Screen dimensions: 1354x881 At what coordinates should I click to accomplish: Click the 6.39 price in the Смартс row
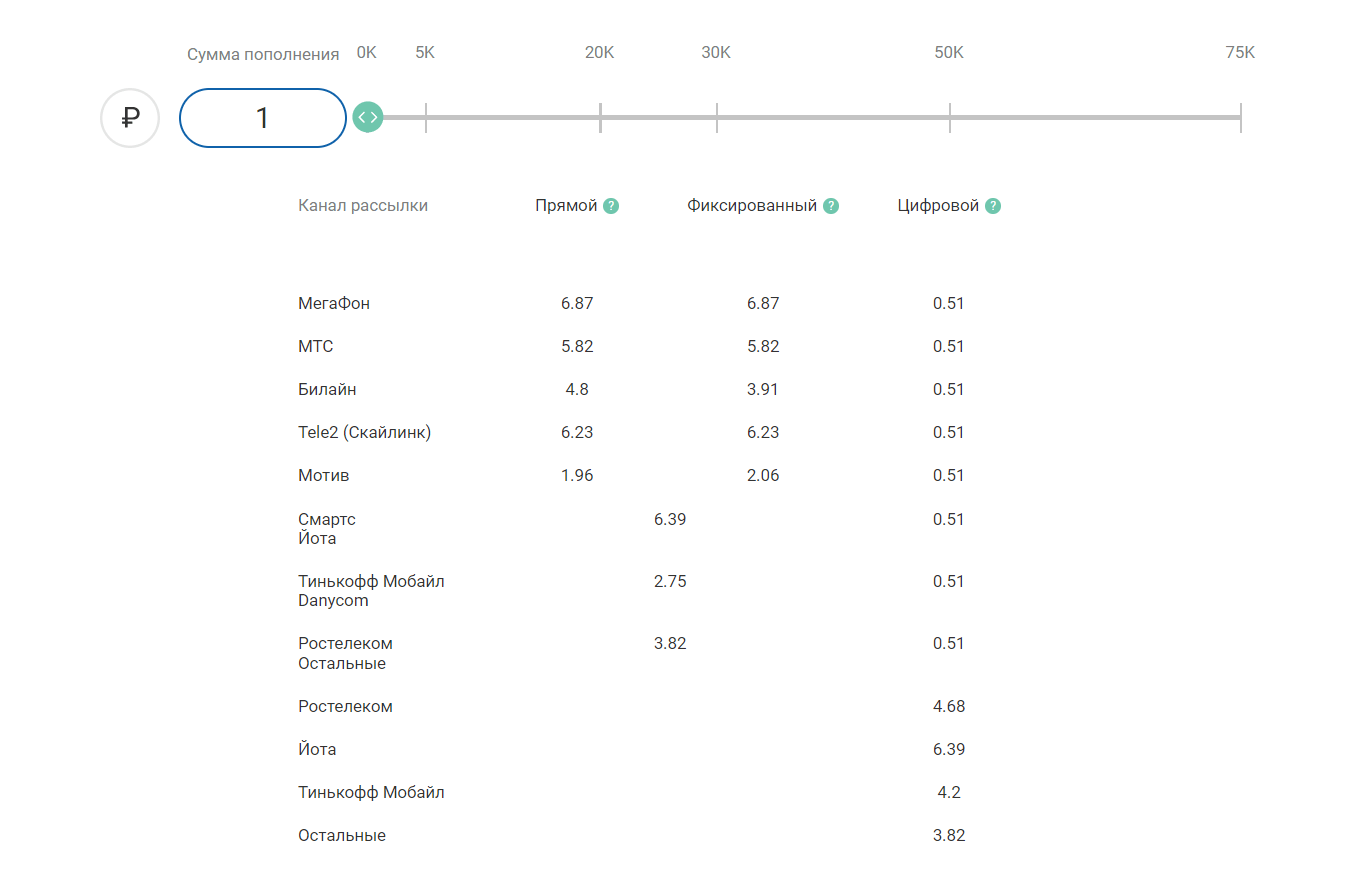[x=670, y=519]
